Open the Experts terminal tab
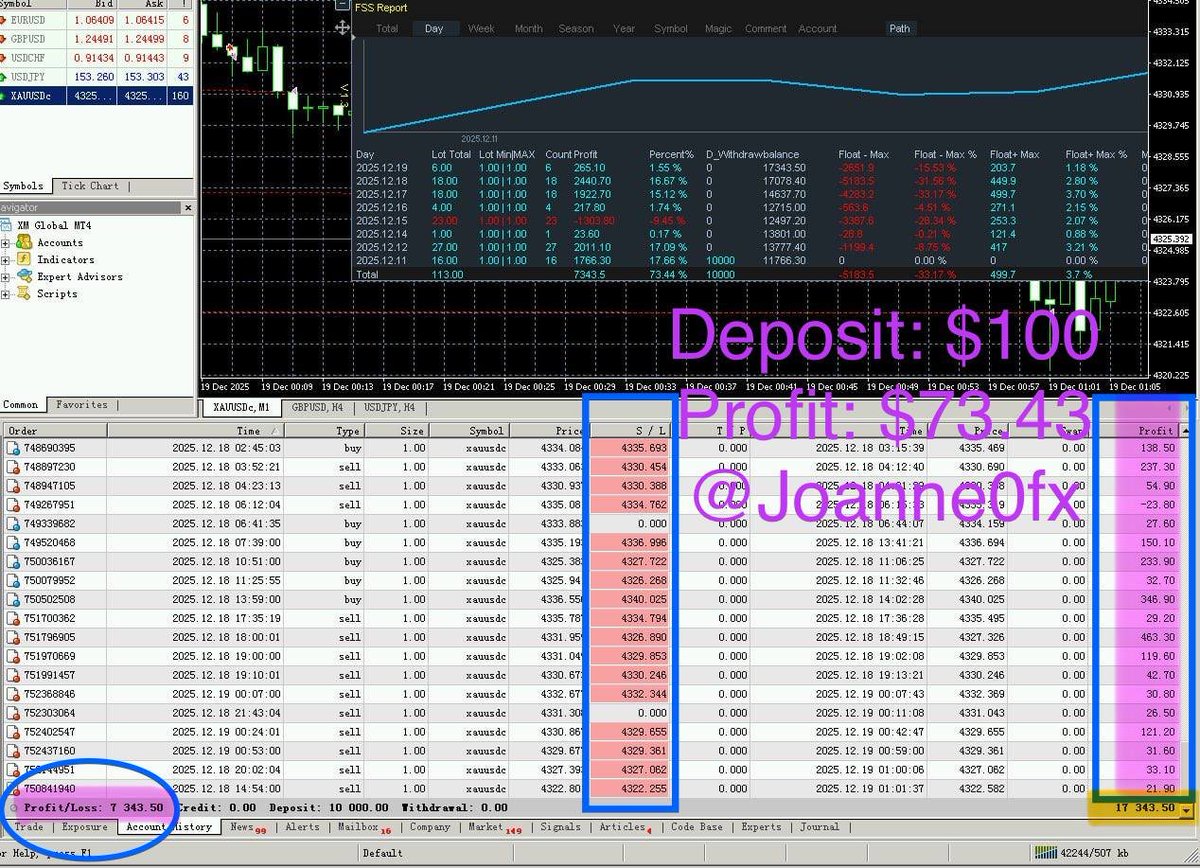Viewport: 1200px width, 868px height. (761, 827)
